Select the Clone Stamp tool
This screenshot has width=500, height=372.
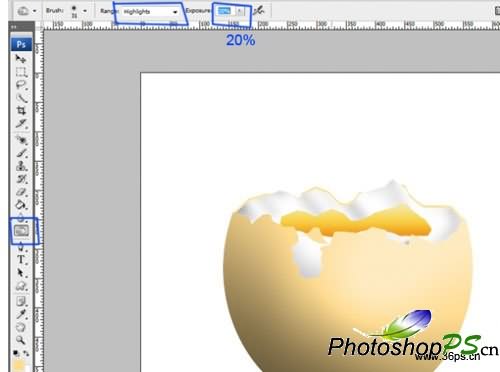coord(21,166)
